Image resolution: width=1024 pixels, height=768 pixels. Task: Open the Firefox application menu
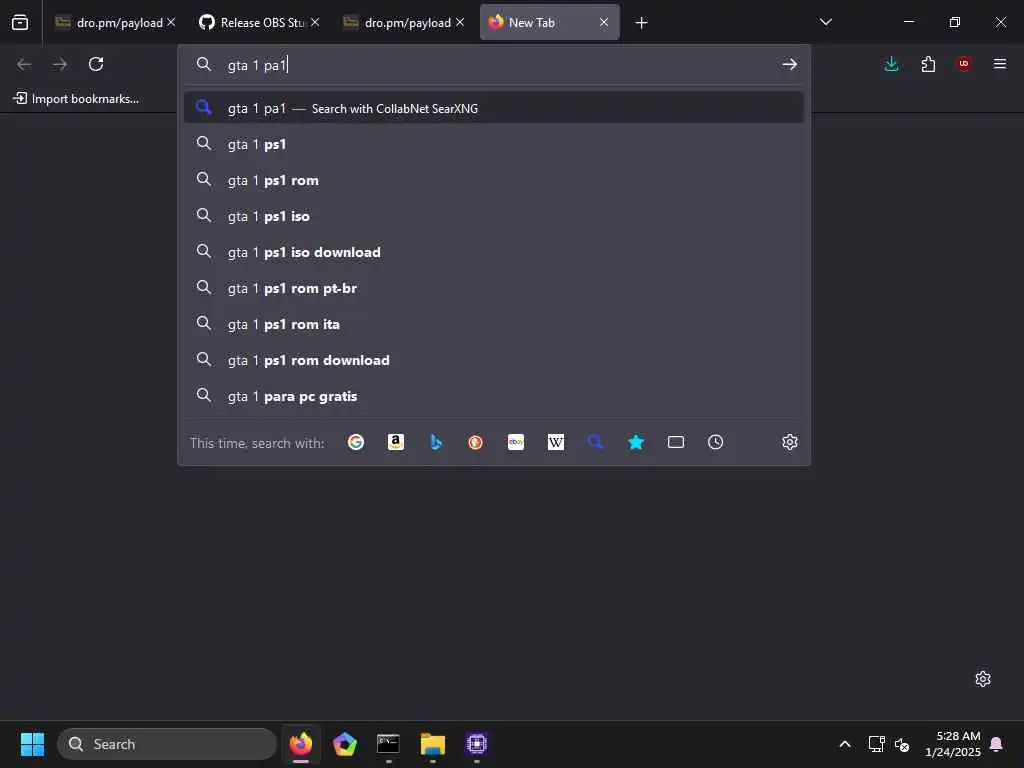[x=1000, y=64]
